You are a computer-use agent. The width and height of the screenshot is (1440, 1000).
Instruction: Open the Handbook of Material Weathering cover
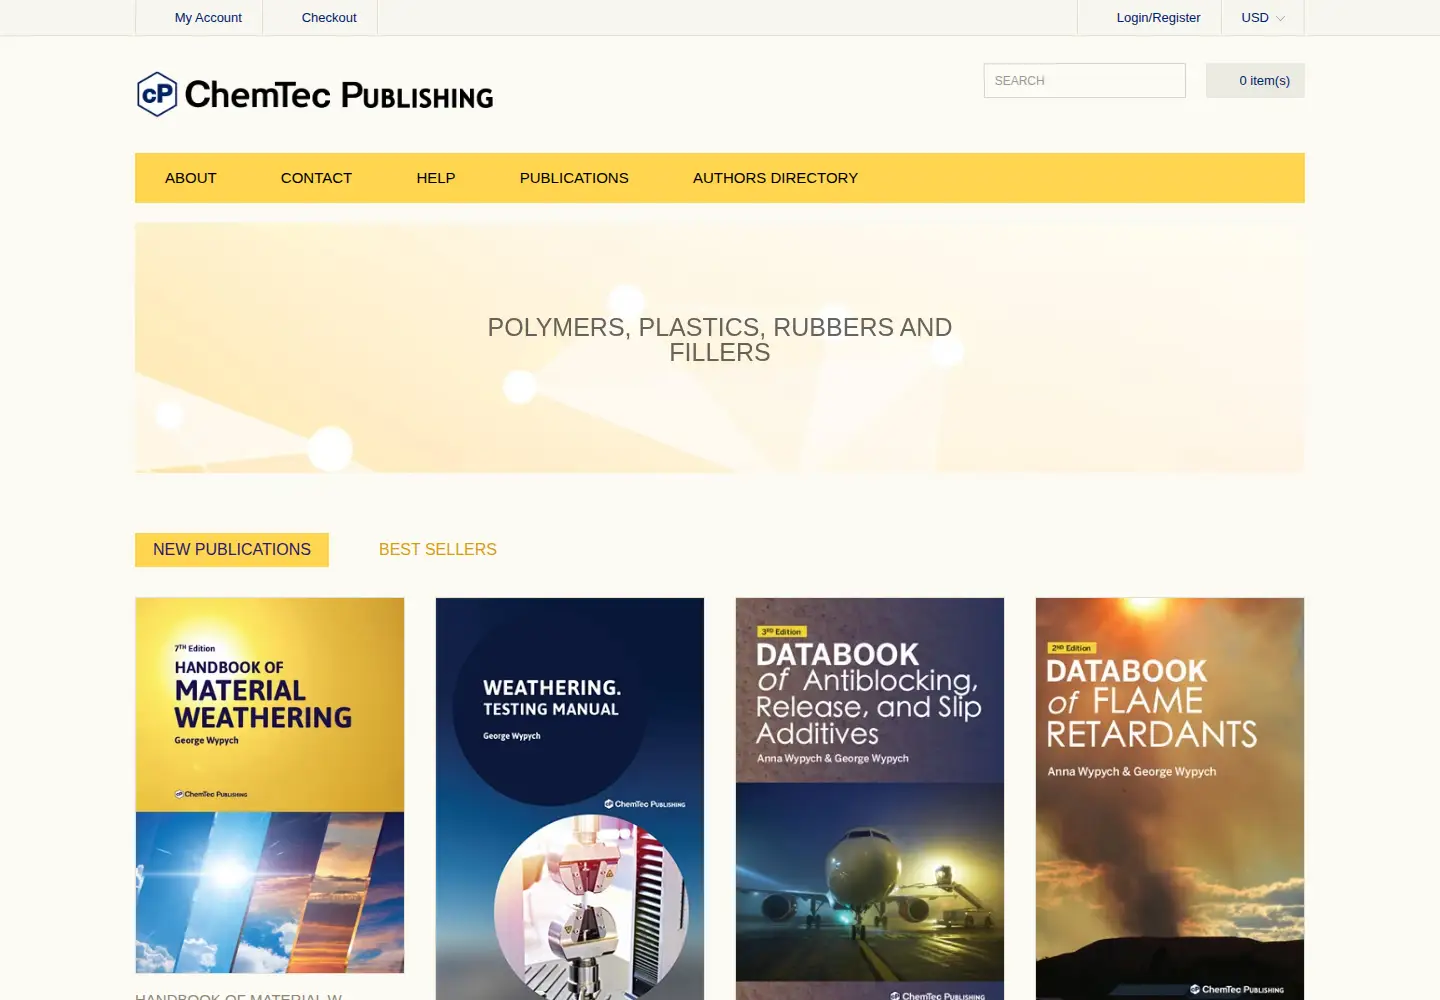tap(270, 785)
